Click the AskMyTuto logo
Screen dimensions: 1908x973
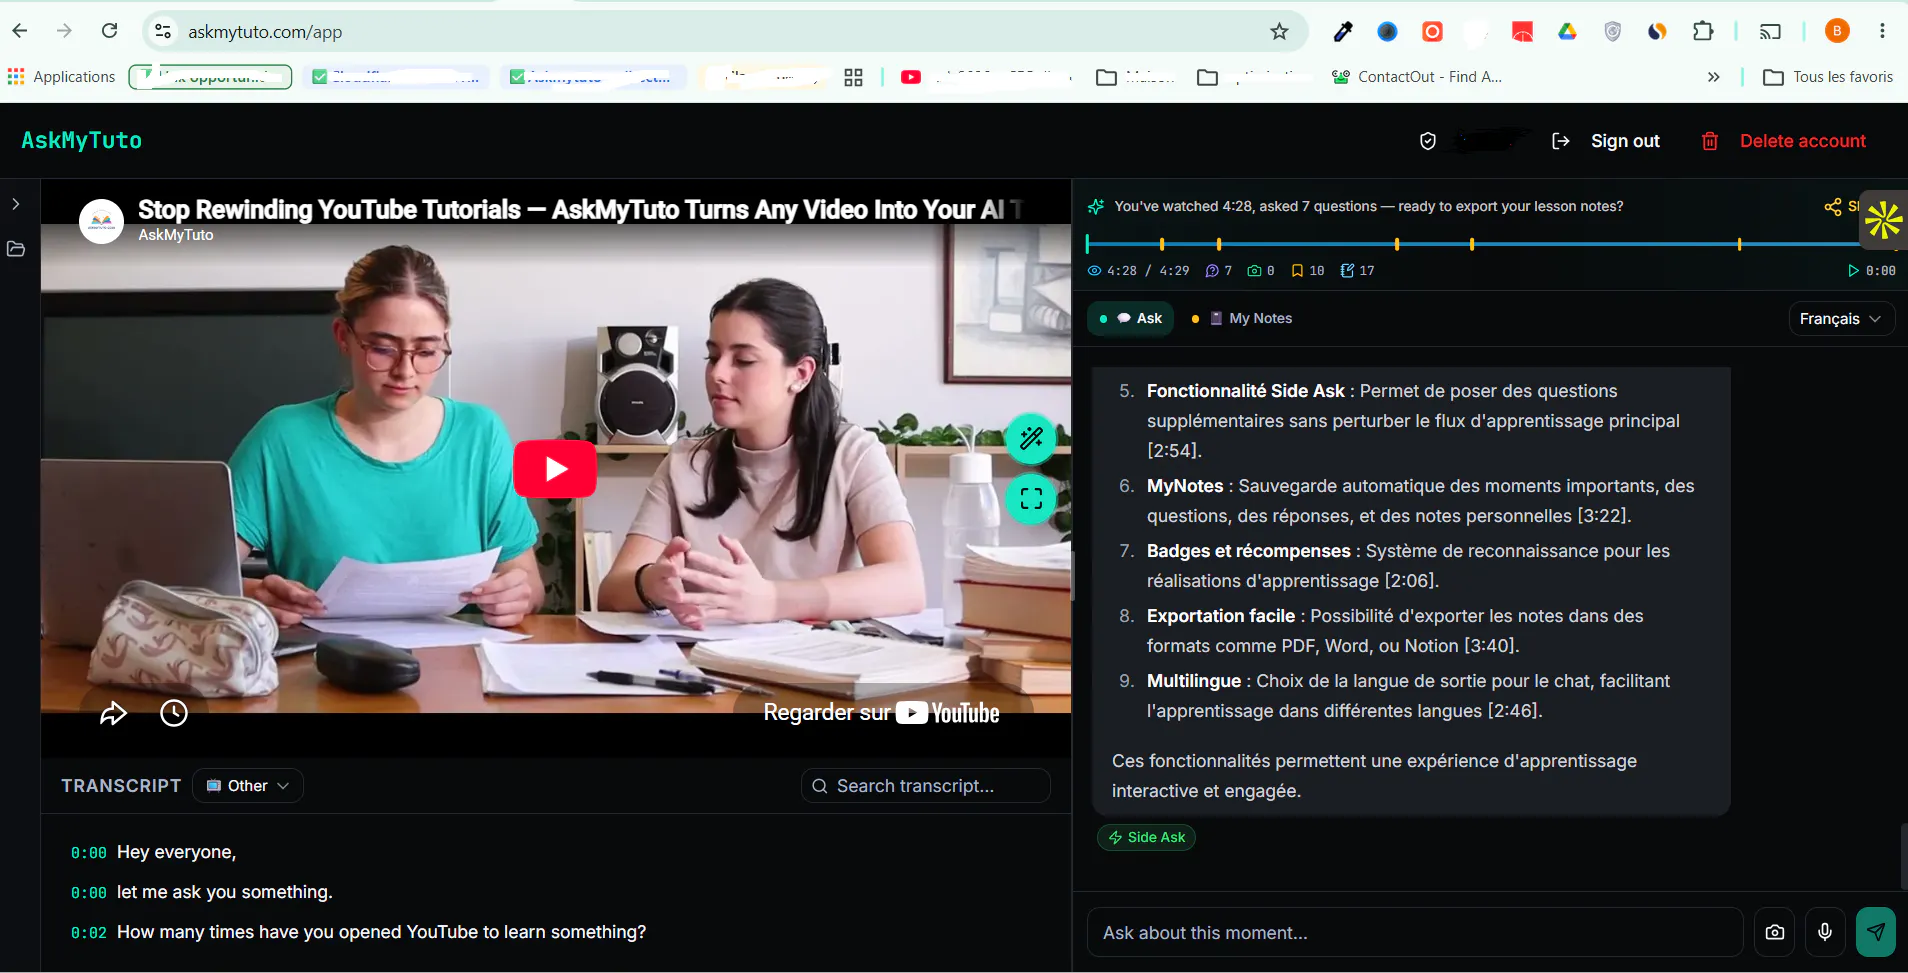click(x=82, y=141)
